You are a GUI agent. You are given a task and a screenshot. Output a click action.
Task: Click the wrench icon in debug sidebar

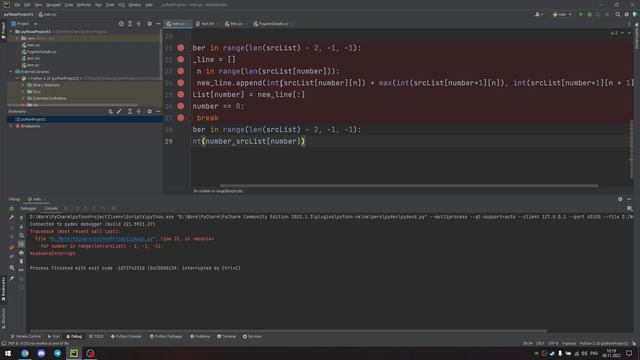11,218
